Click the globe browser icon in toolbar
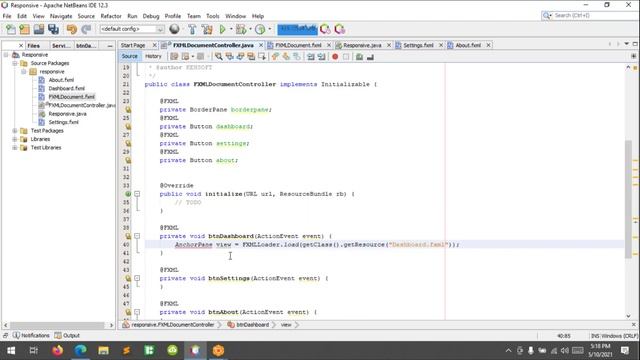Viewport: 640px width, 360px height. pyautogui.click(x=174, y=29)
